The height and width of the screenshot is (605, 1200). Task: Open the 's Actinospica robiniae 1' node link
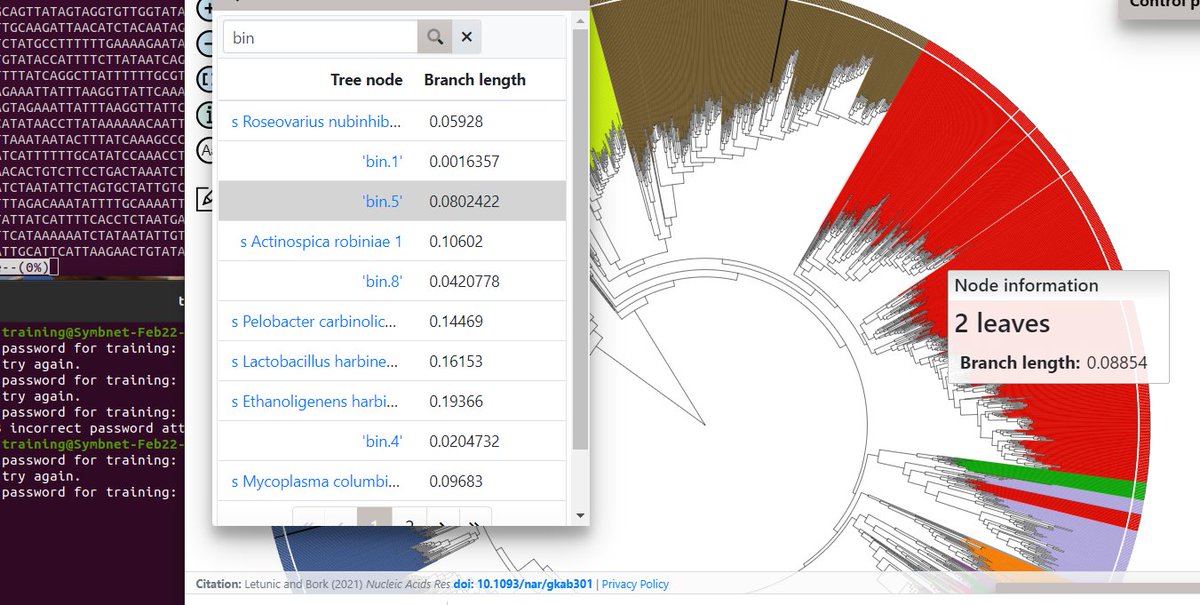point(321,241)
